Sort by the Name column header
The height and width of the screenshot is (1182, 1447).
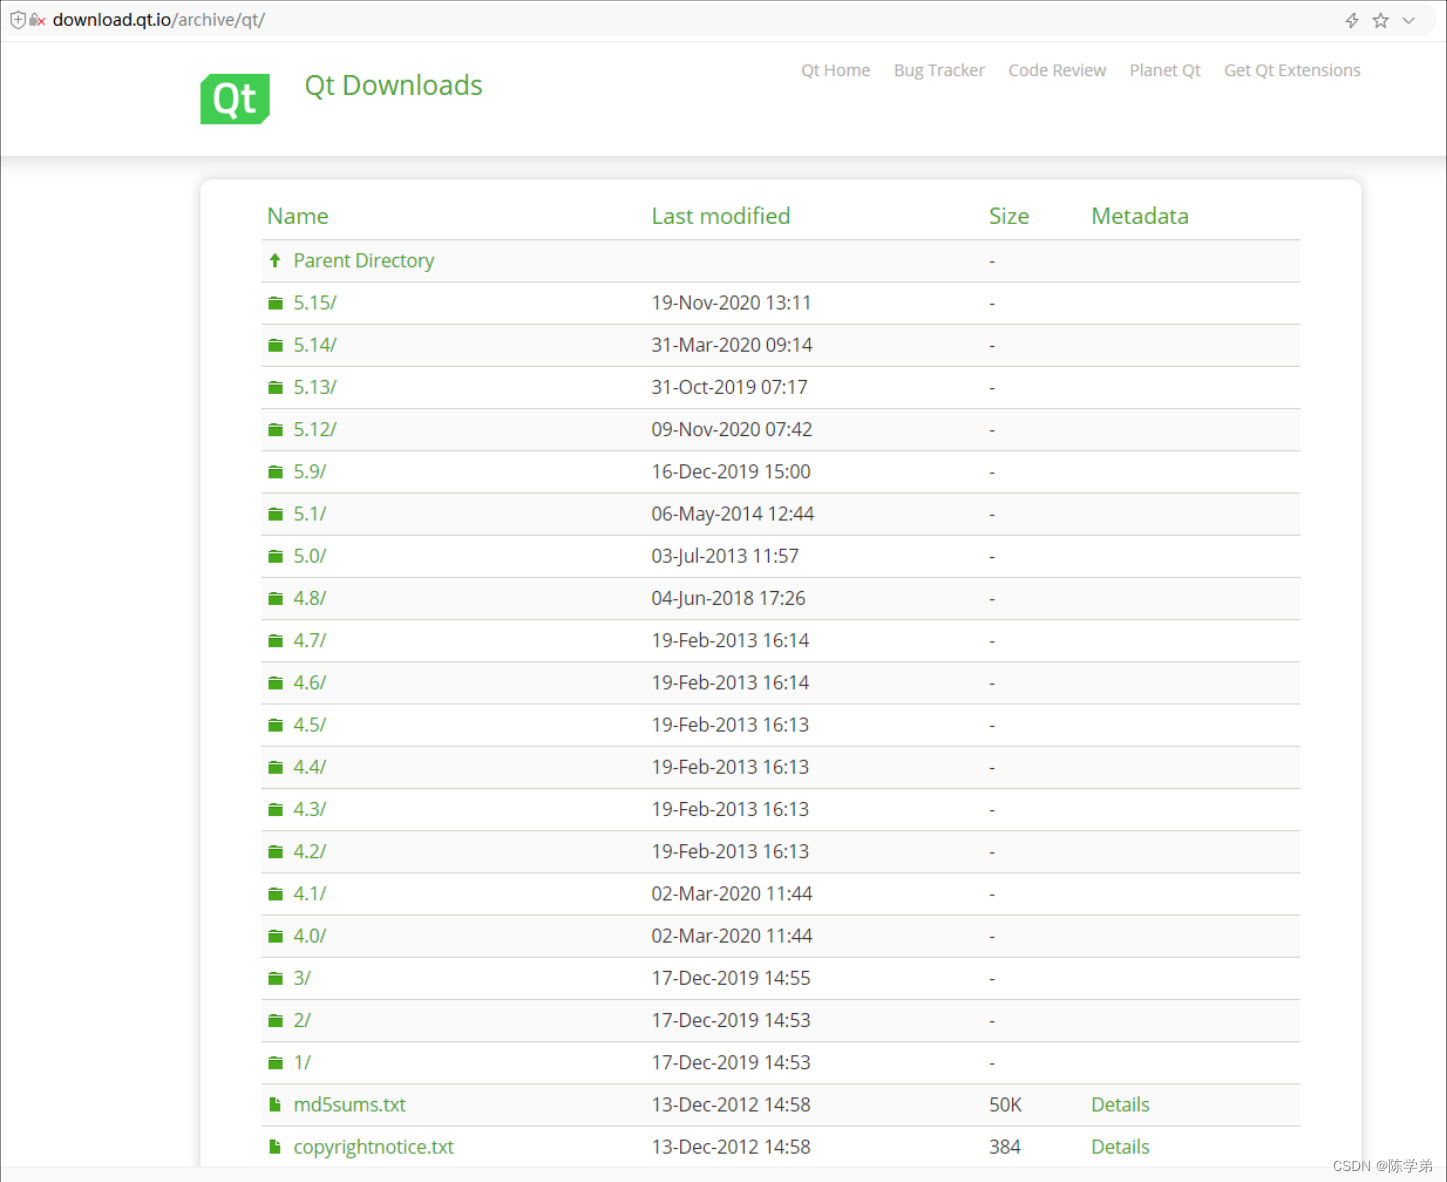298,216
